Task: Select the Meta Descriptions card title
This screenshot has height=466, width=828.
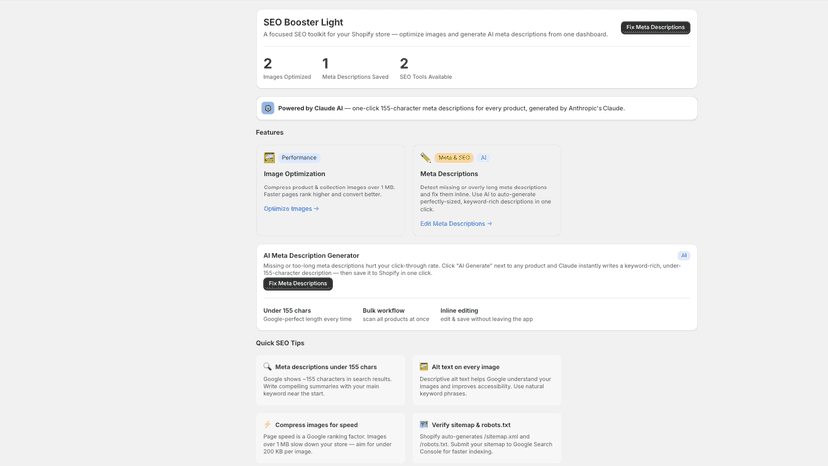Action: (x=449, y=174)
